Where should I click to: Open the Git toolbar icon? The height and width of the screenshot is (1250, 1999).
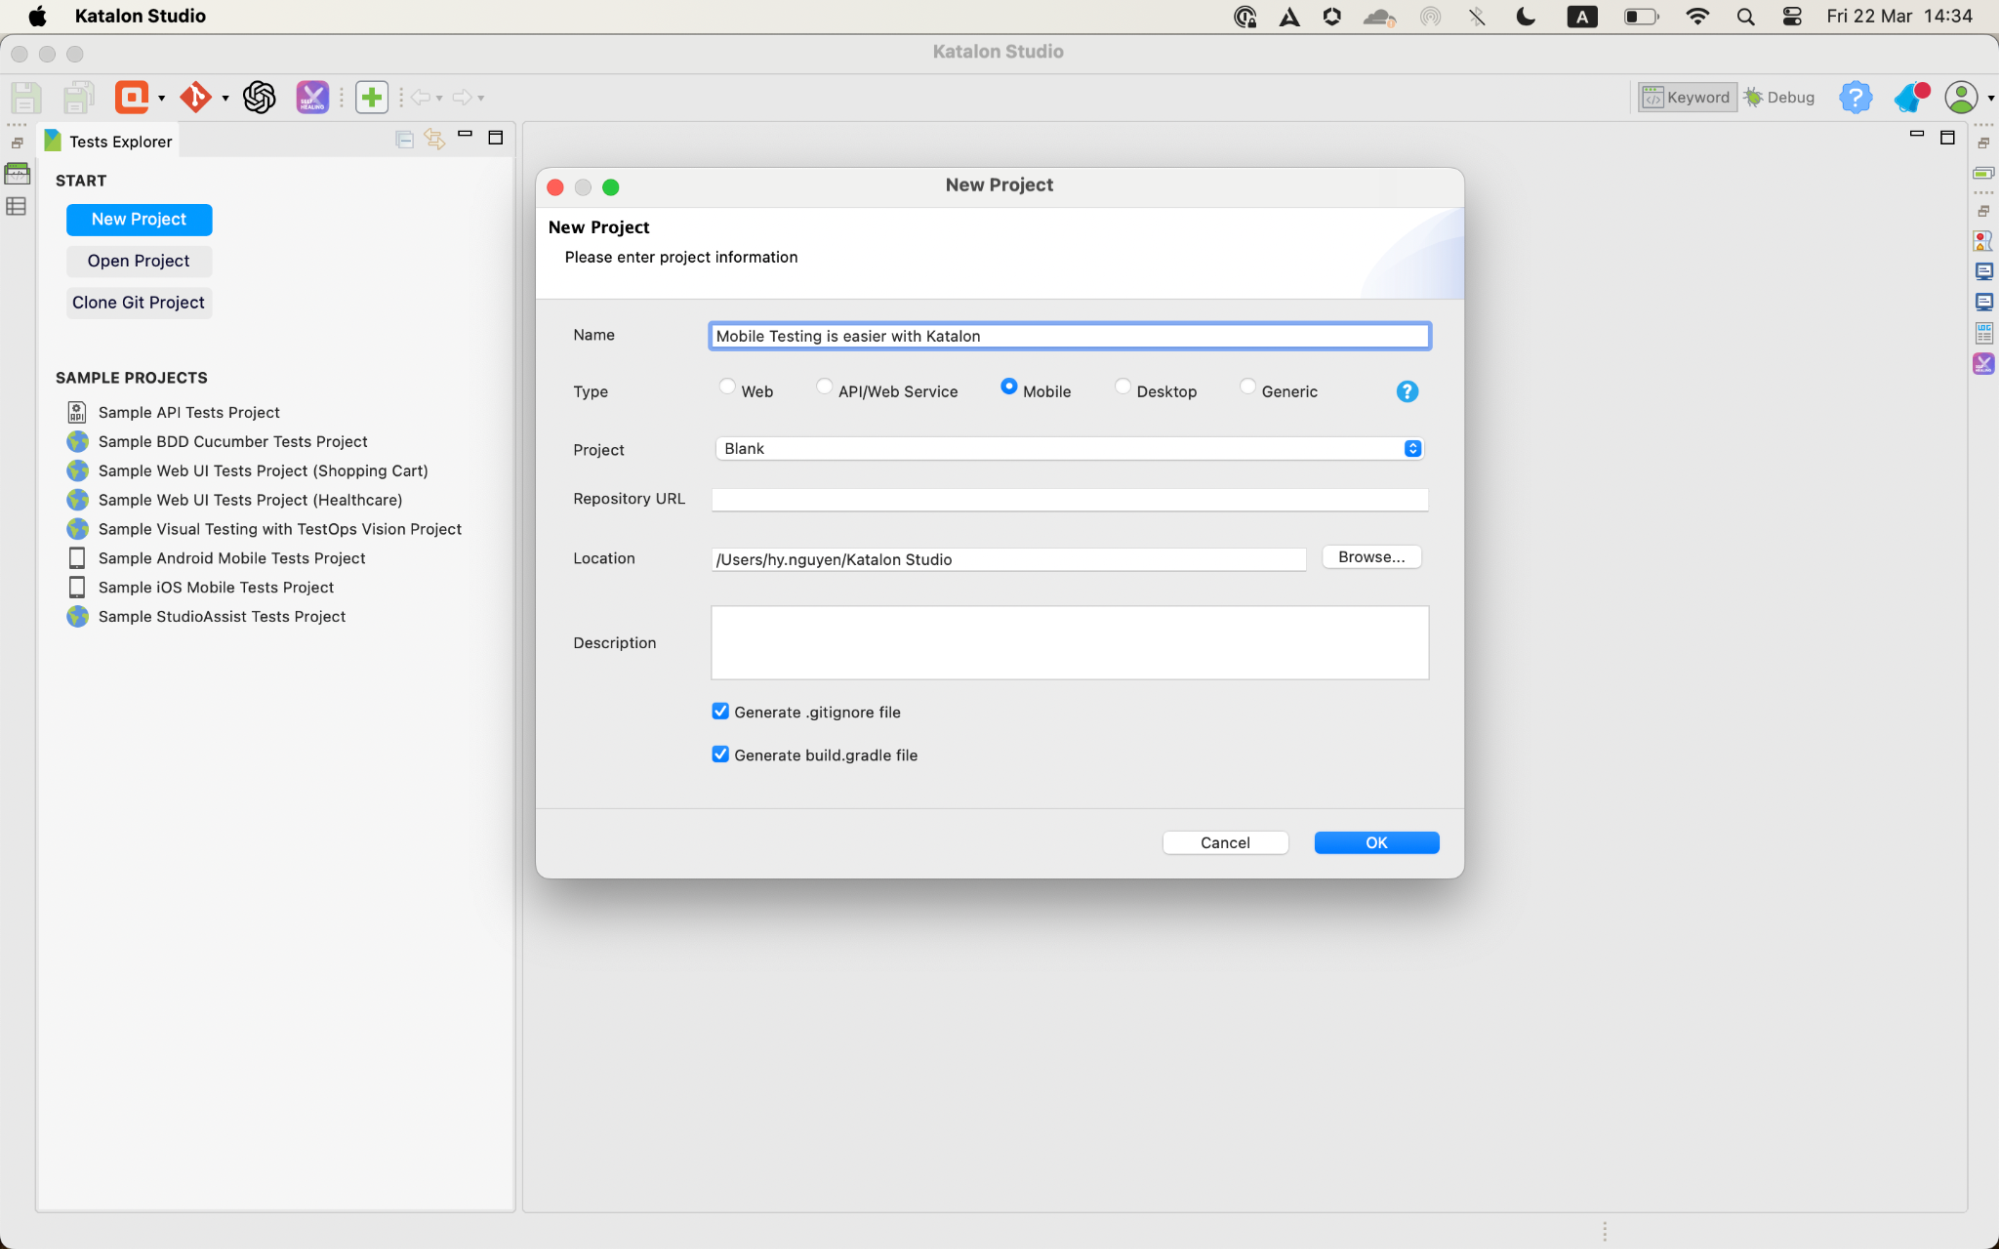tap(195, 97)
